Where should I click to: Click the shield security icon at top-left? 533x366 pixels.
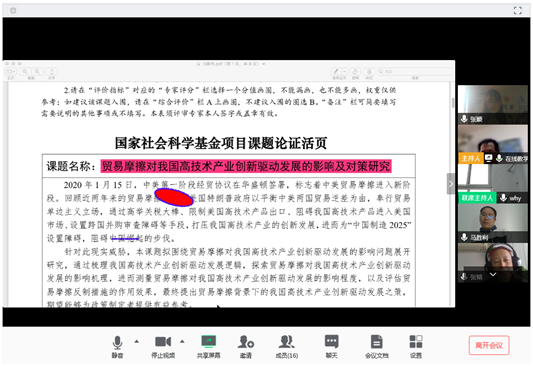13,11
